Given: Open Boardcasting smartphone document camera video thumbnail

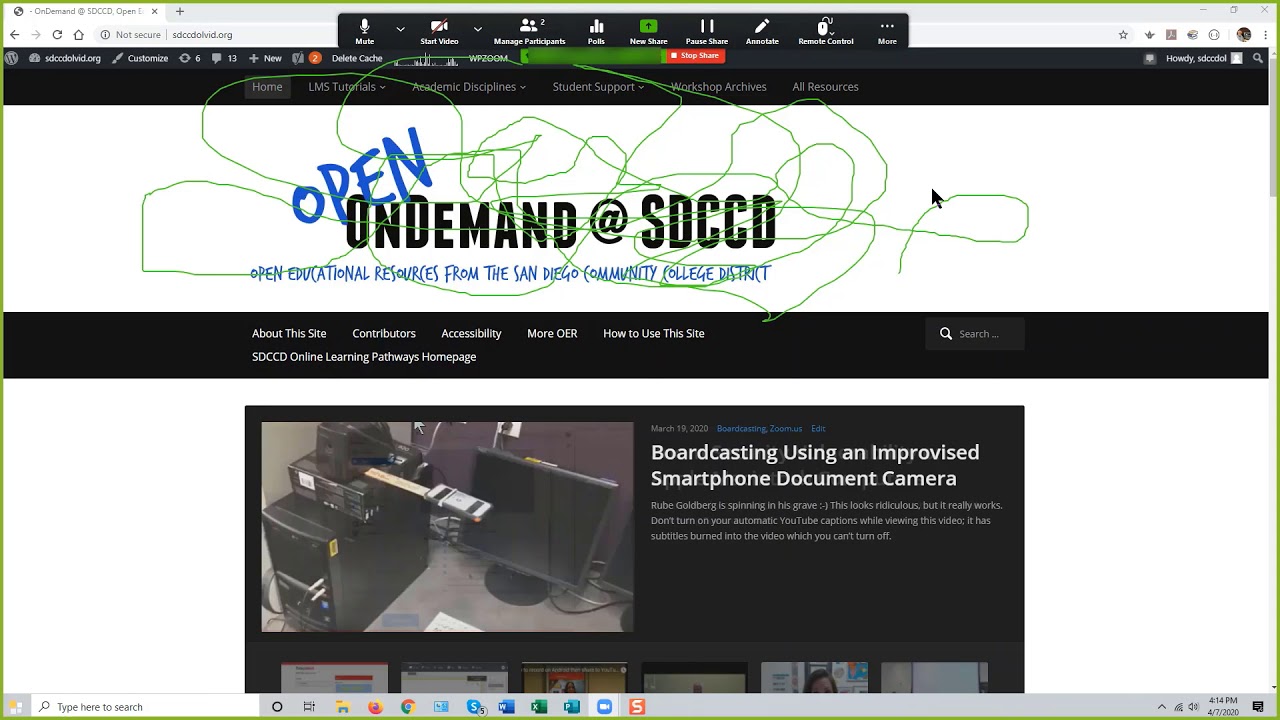Looking at the screenshot, I should click(x=447, y=527).
